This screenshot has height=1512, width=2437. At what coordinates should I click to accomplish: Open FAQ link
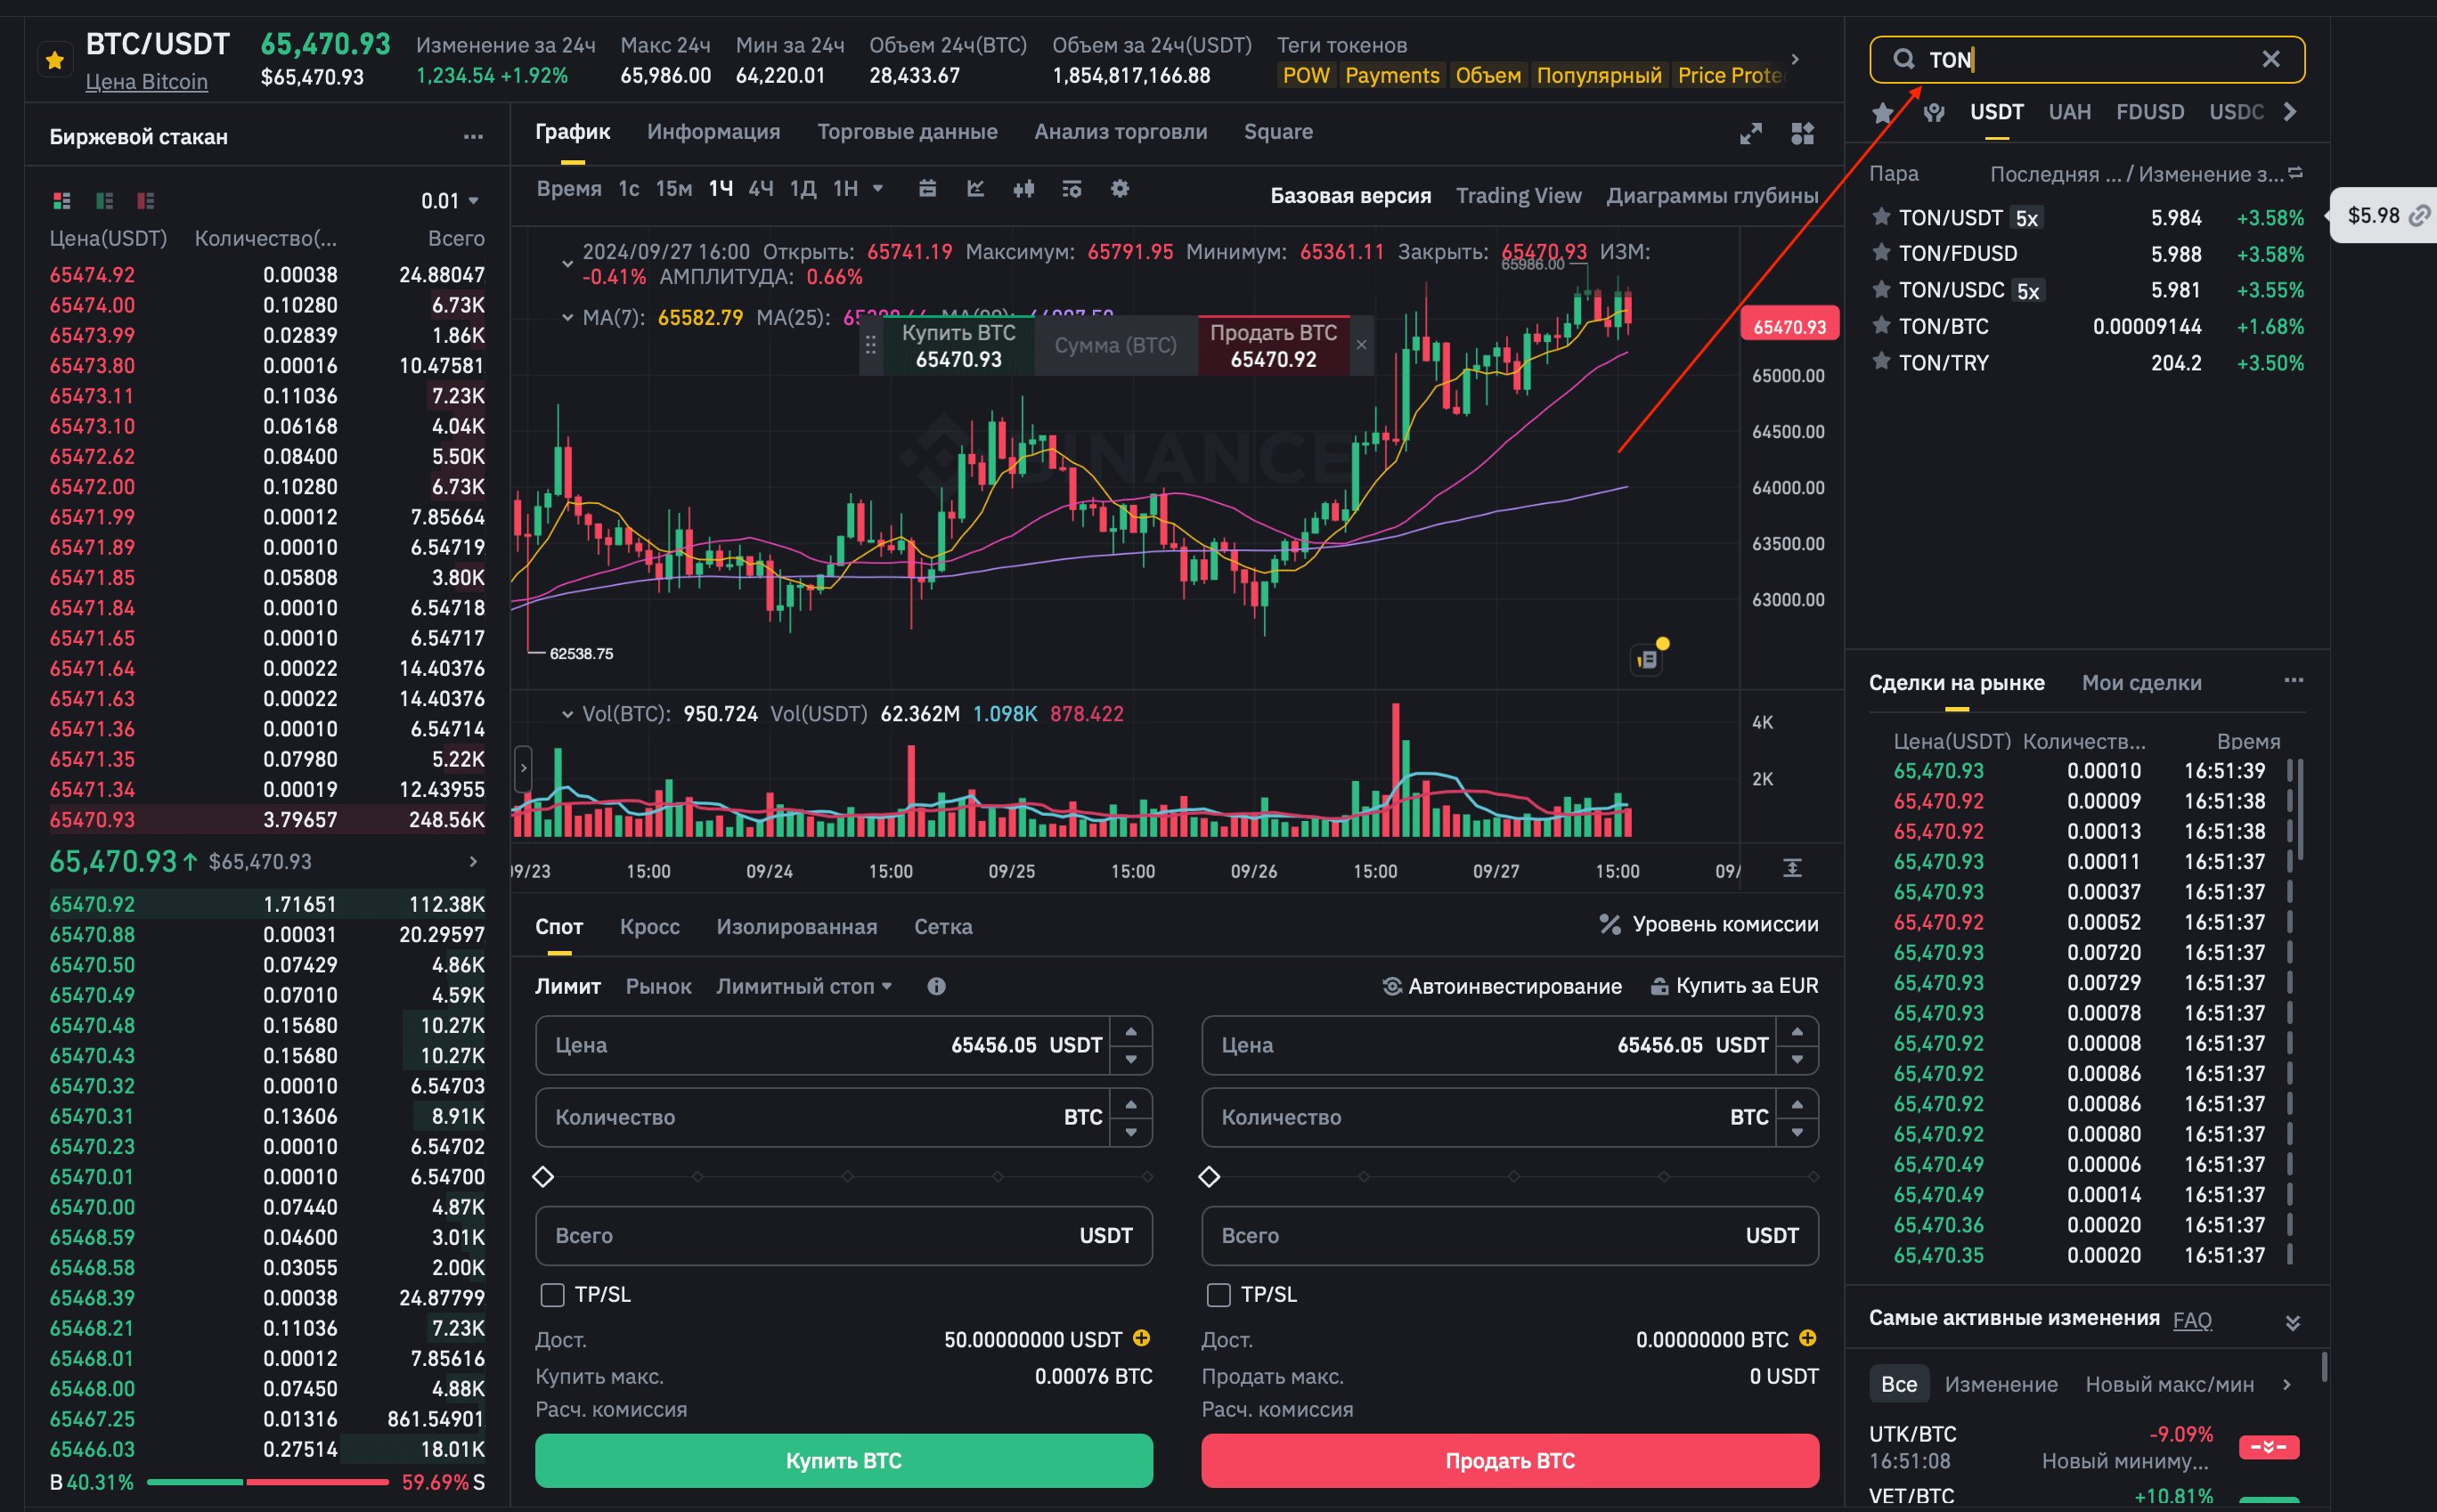pos(2192,1320)
